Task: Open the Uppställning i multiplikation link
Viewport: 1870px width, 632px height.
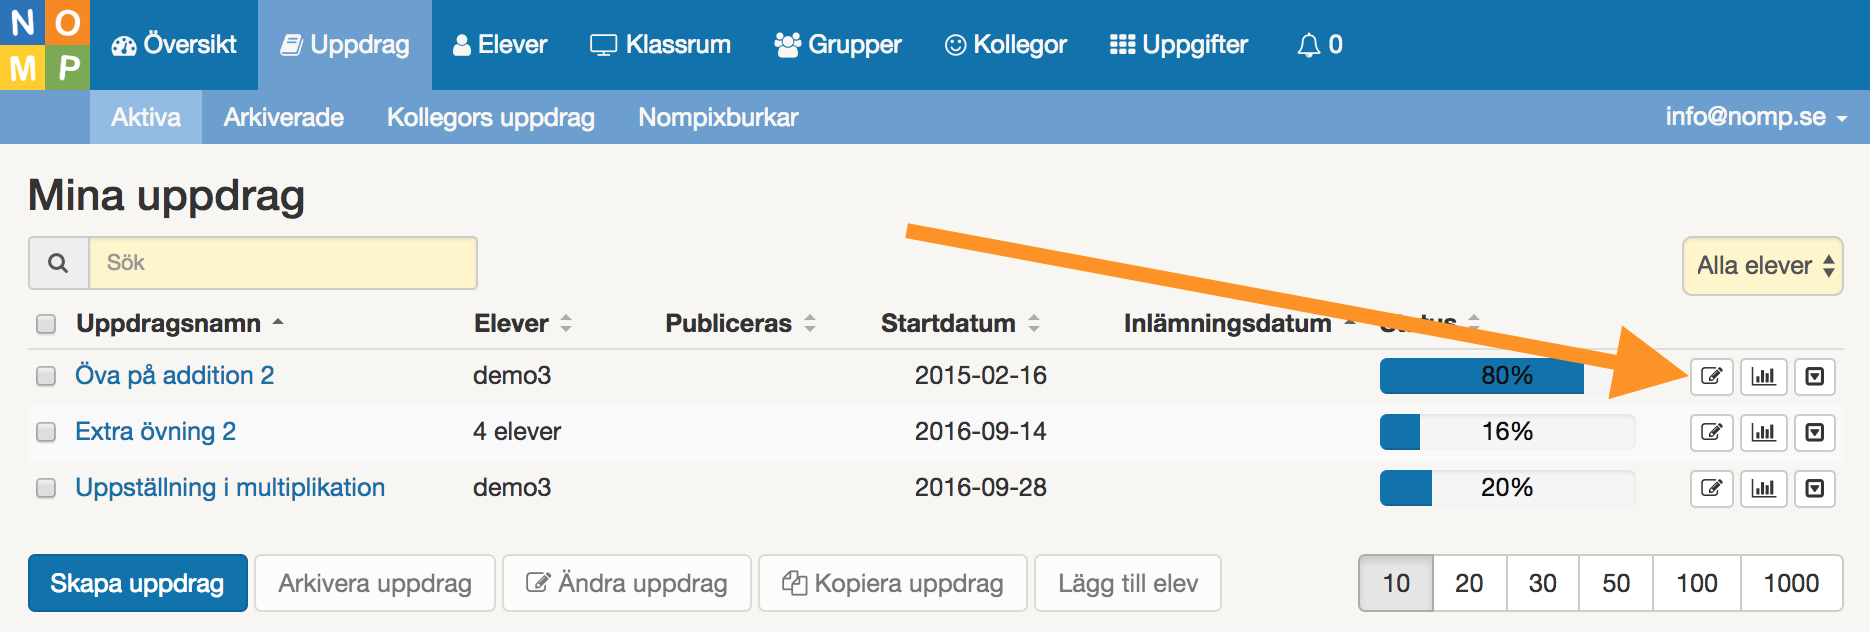Action: coord(230,488)
